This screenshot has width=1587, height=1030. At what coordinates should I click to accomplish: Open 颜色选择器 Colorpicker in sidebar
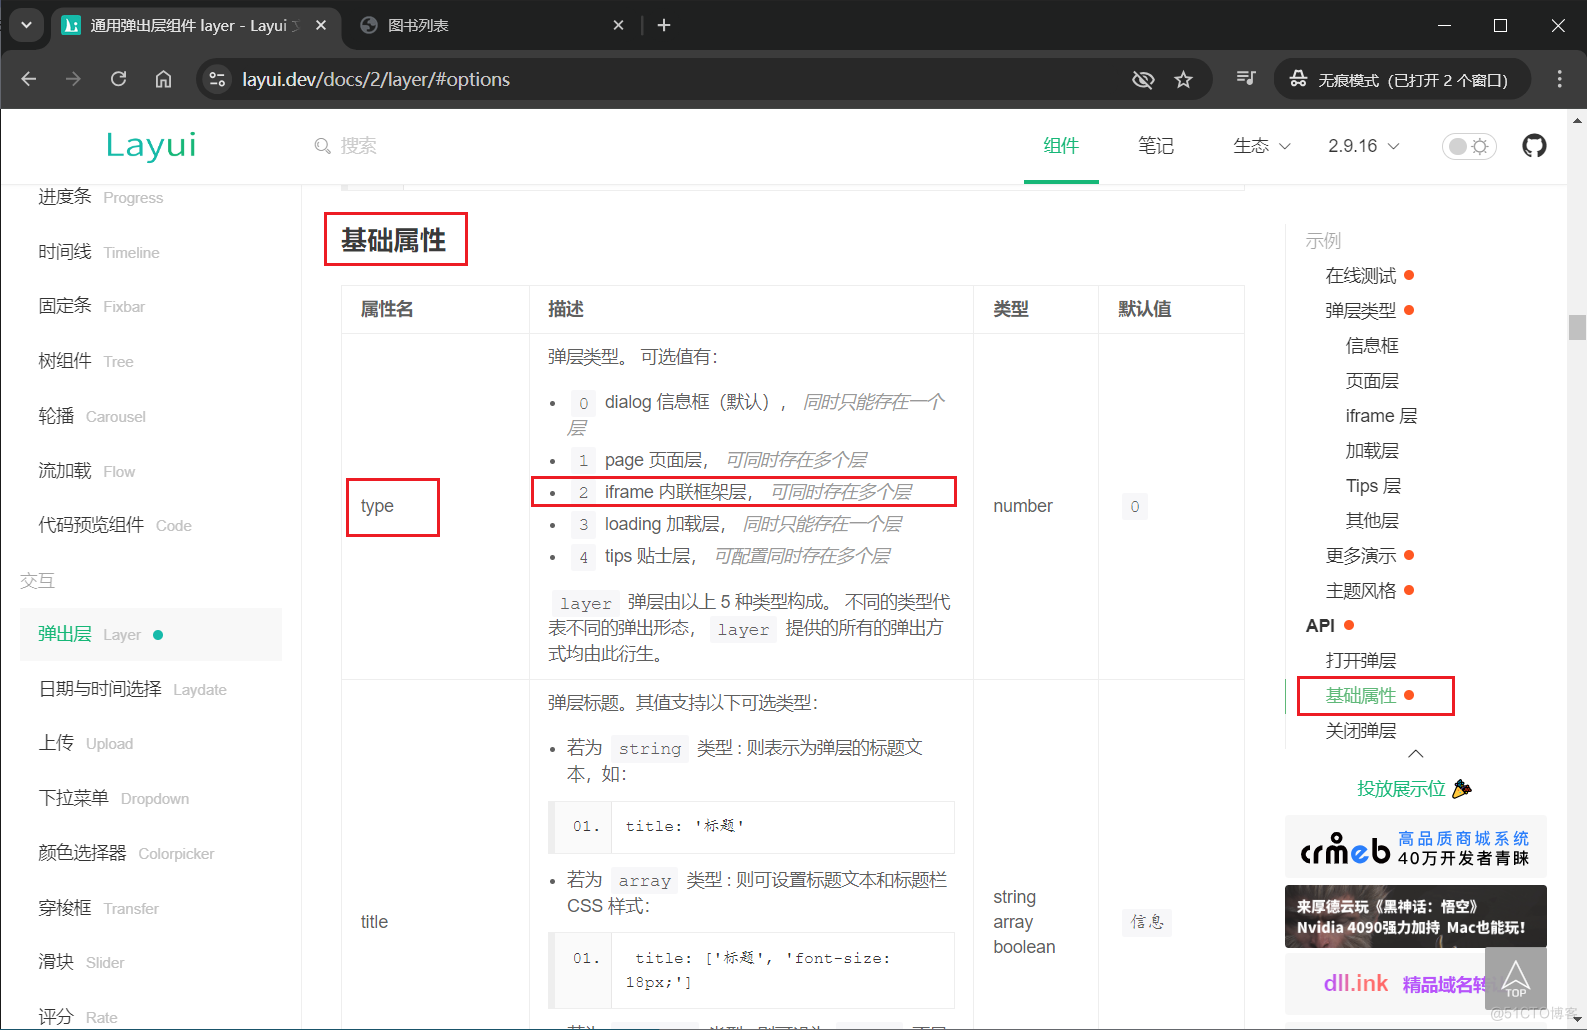[x=127, y=853]
